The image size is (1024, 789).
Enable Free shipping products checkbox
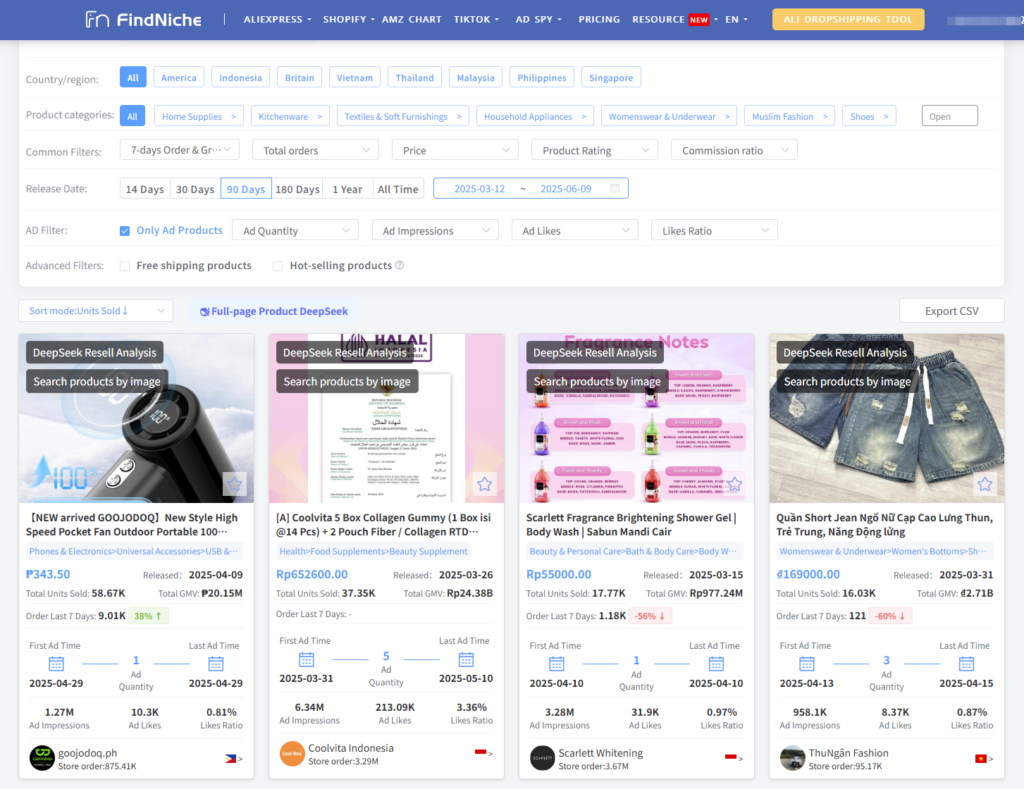(x=125, y=266)
